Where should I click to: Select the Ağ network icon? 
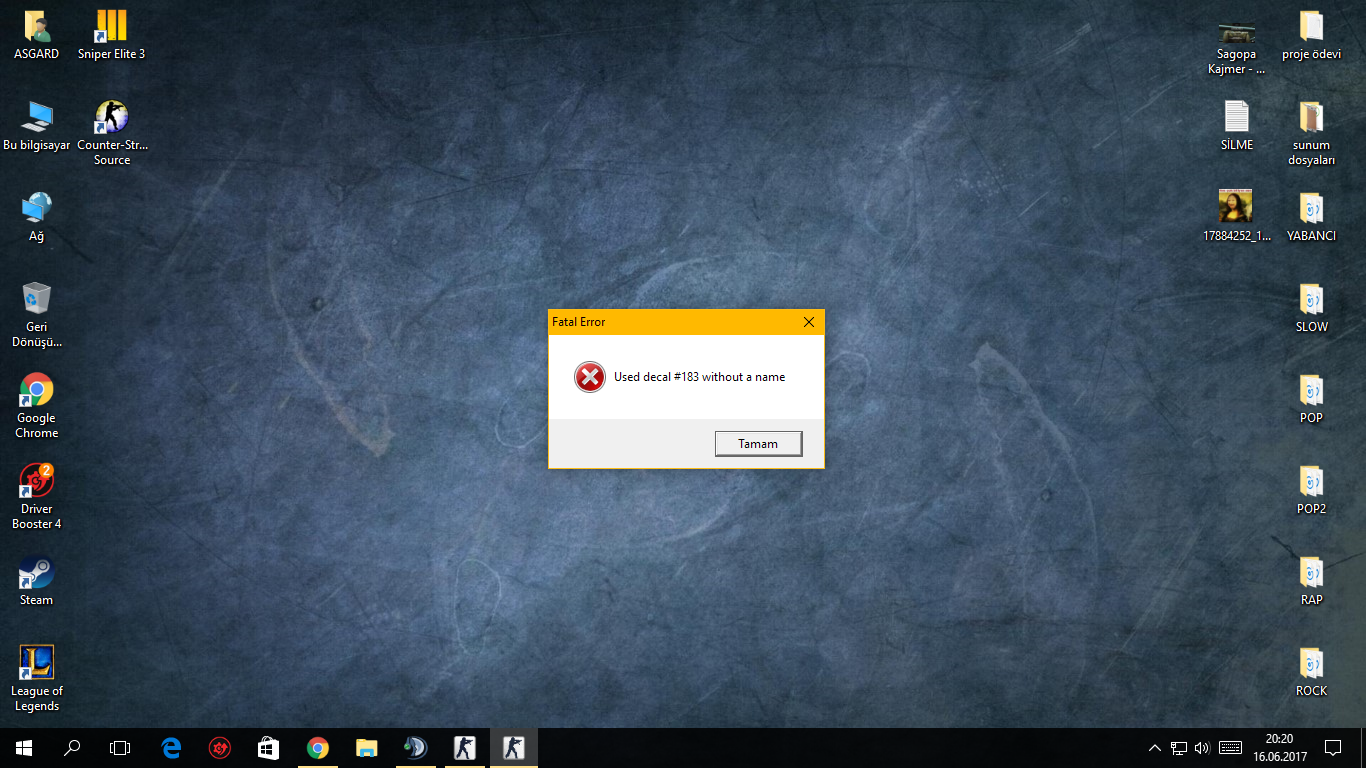37,217
